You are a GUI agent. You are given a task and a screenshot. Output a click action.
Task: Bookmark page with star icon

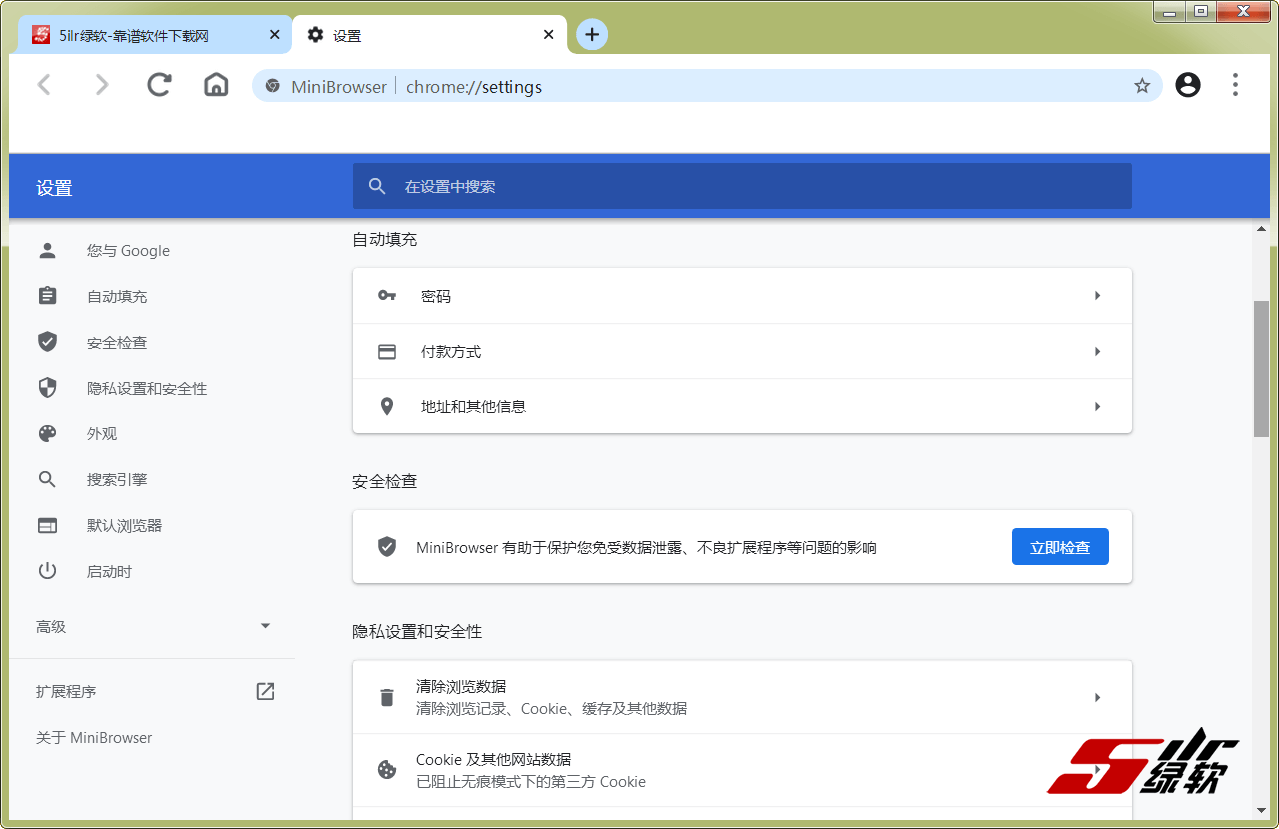tap(1142, 86)
